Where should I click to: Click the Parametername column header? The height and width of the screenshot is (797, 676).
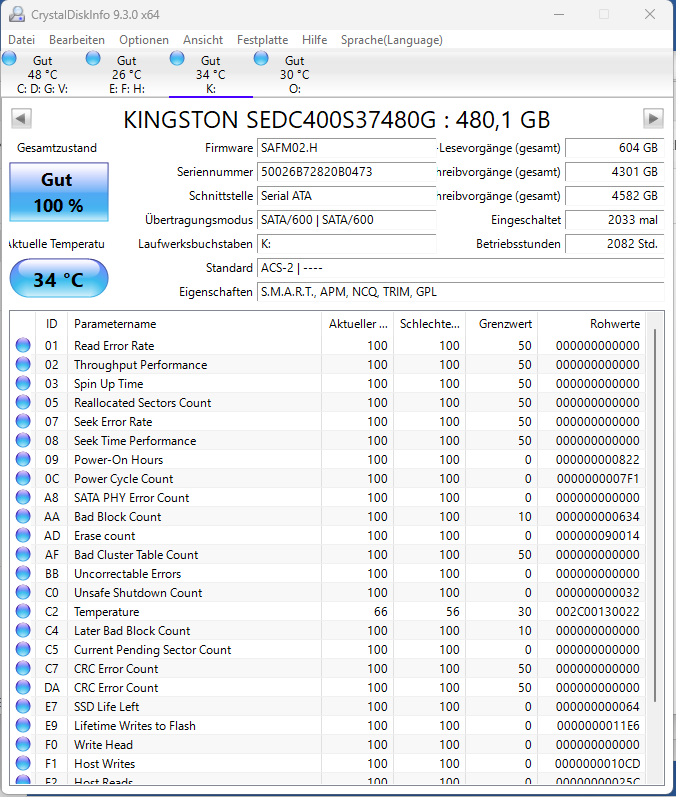pos(195,324)
